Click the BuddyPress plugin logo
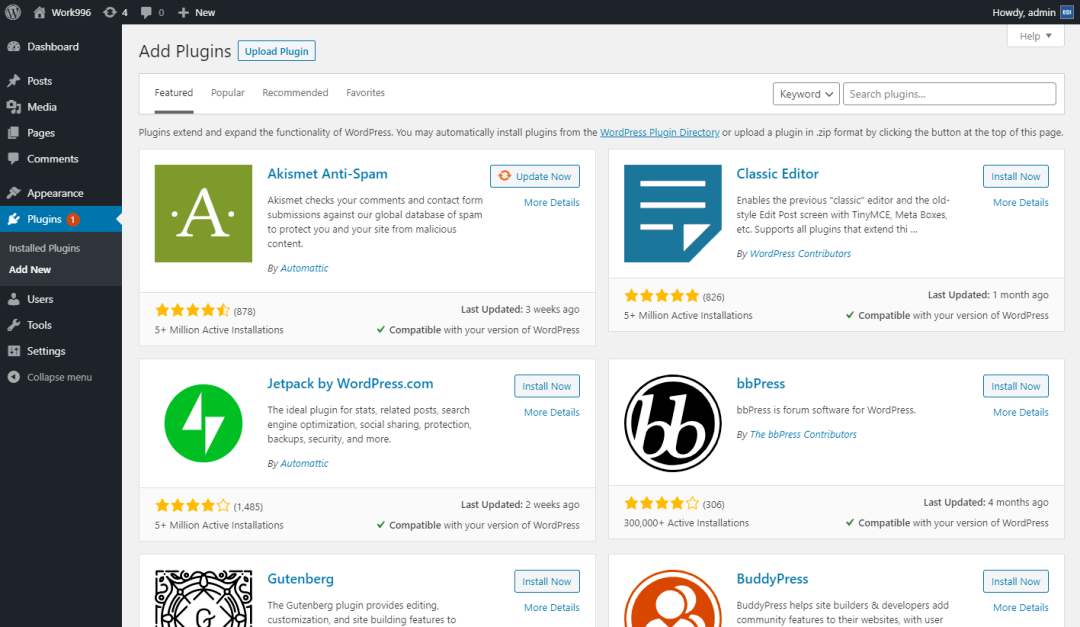Viewport: 1080px width, 627px height. (672, 598)
